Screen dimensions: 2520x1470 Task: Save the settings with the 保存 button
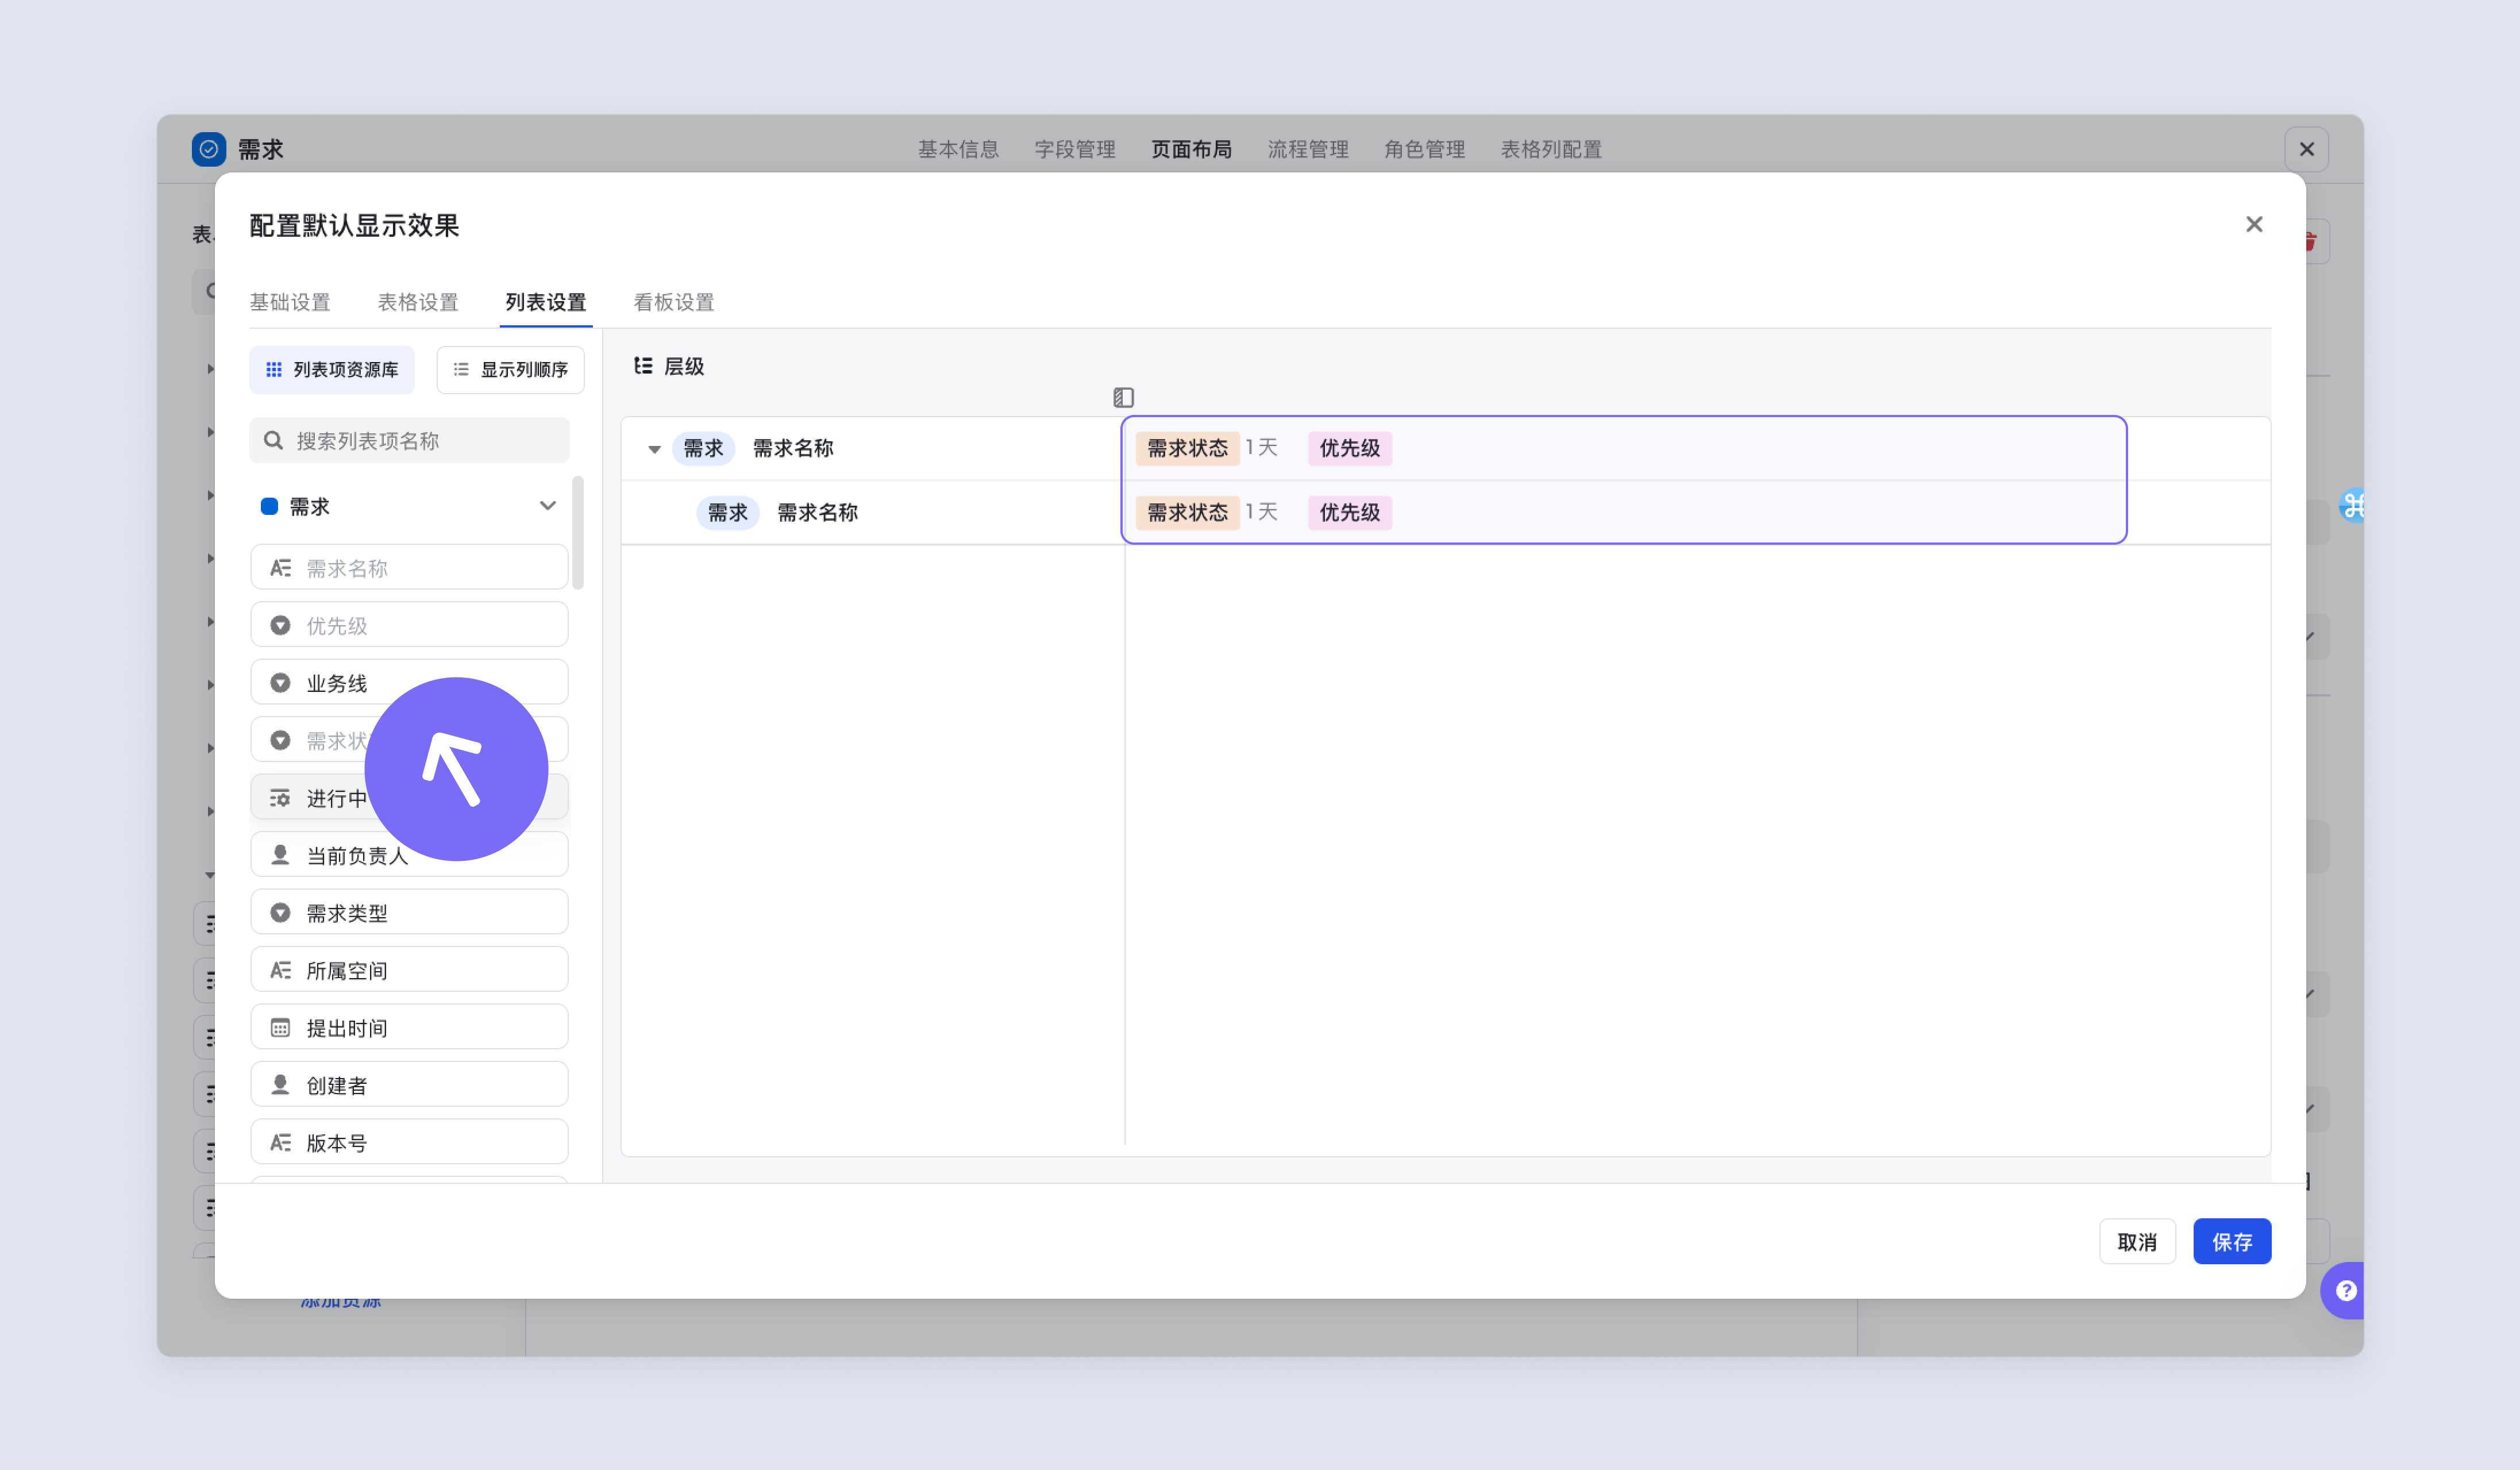tap(2232, 1242)
